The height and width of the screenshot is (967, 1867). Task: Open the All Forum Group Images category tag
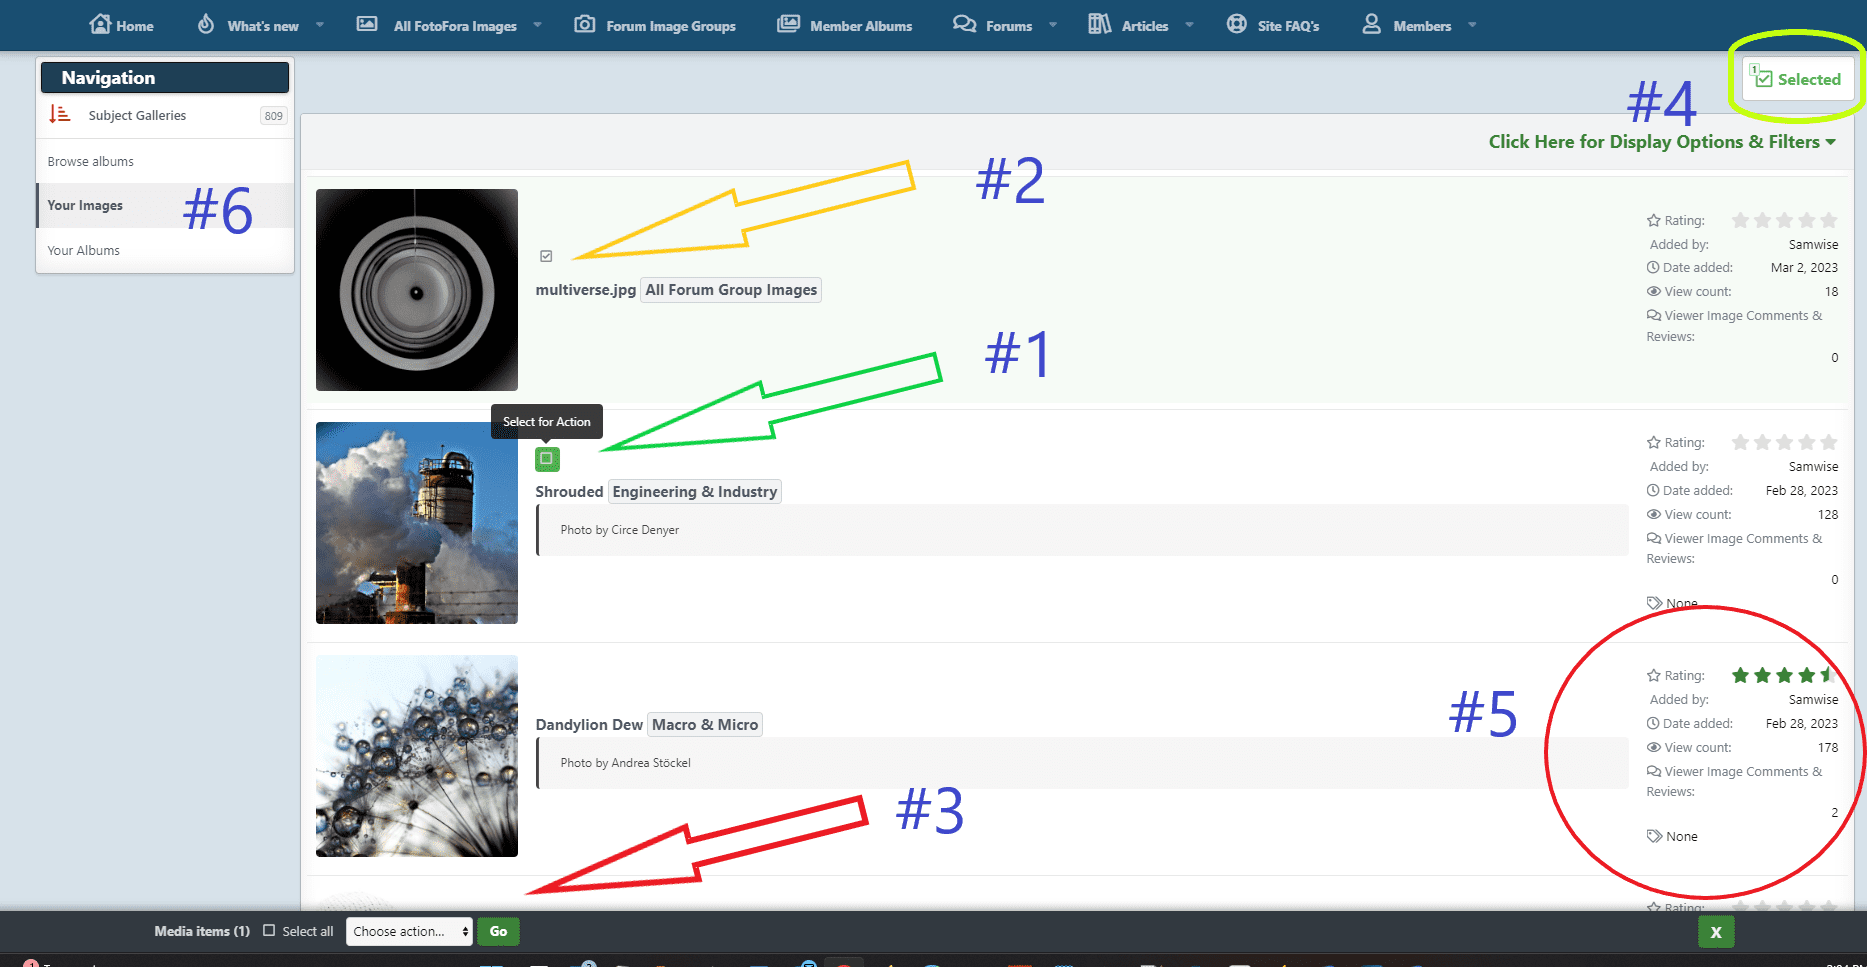(x=731, y=290)
